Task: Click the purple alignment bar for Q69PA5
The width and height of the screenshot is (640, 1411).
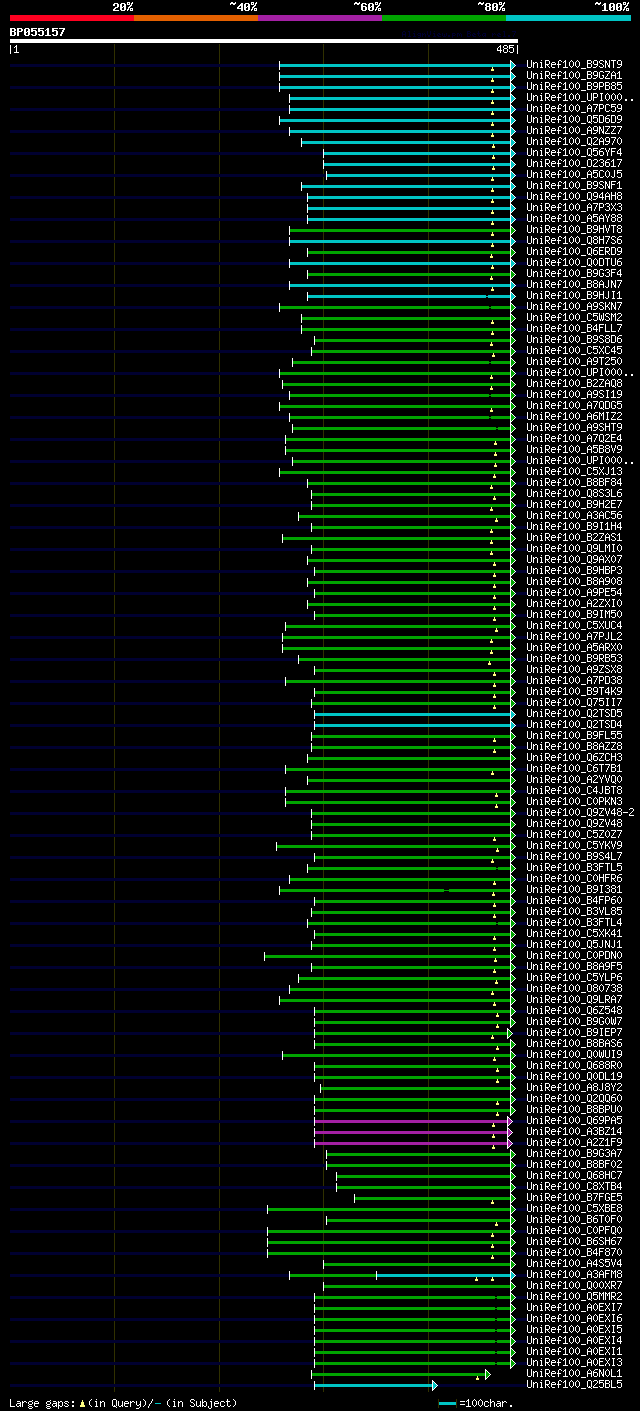Action: pyautogui.click(x=412, y=1121)
